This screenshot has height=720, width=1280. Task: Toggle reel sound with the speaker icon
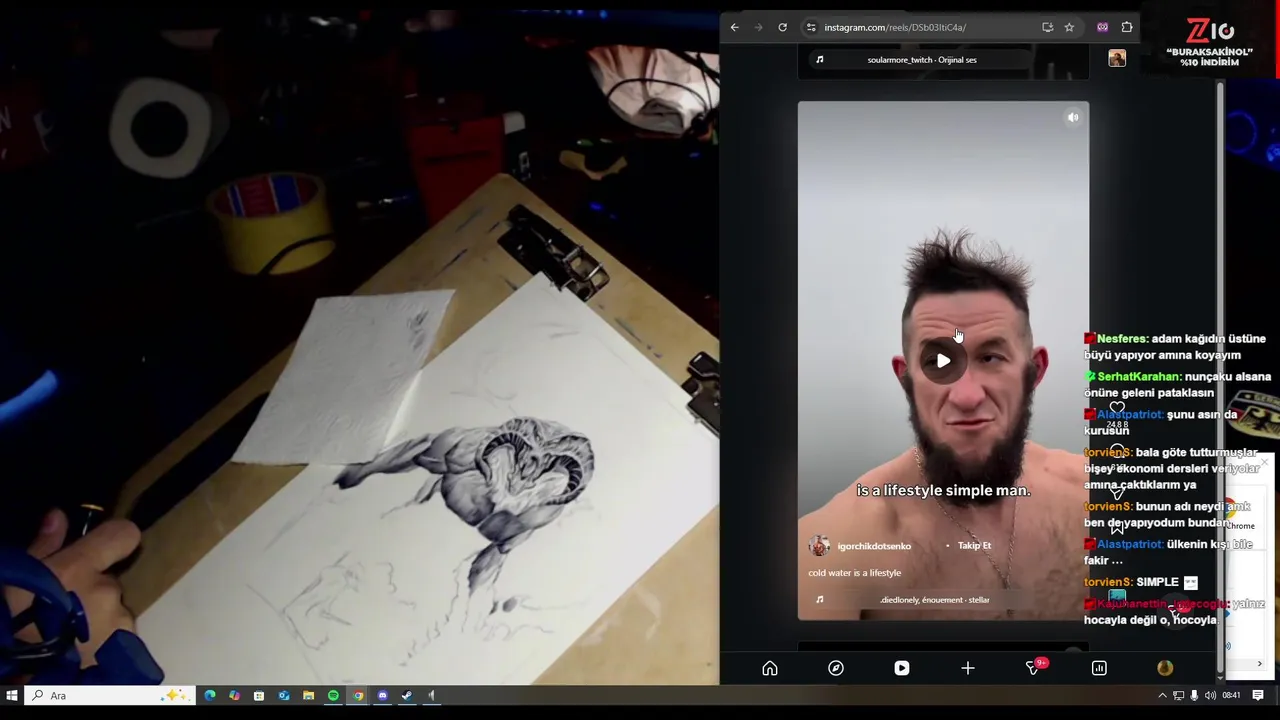coord(1073,117)
